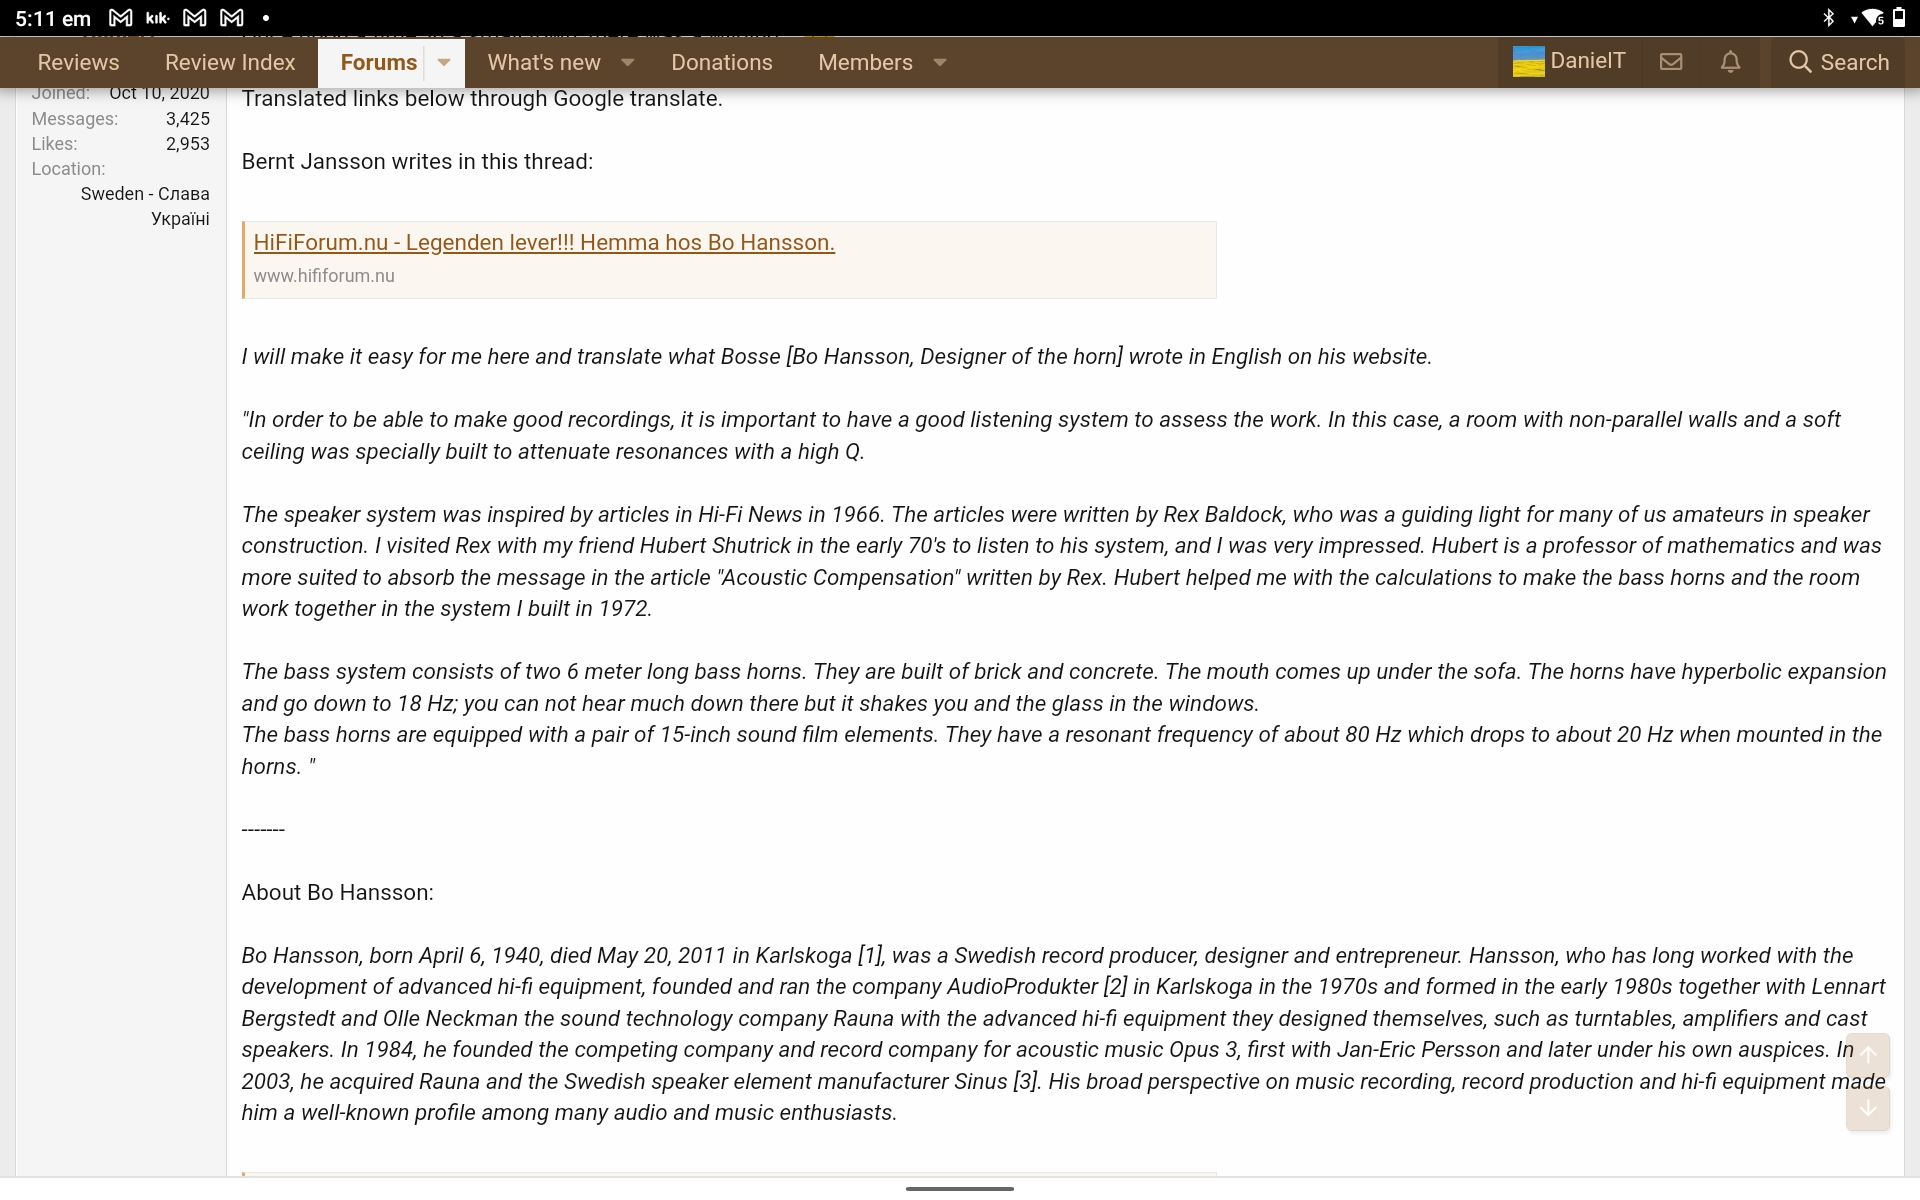Jump to top with up arrow
This screenshot has width=1920, height=1200.
pyautogui.click(x=1868, y=1056)
